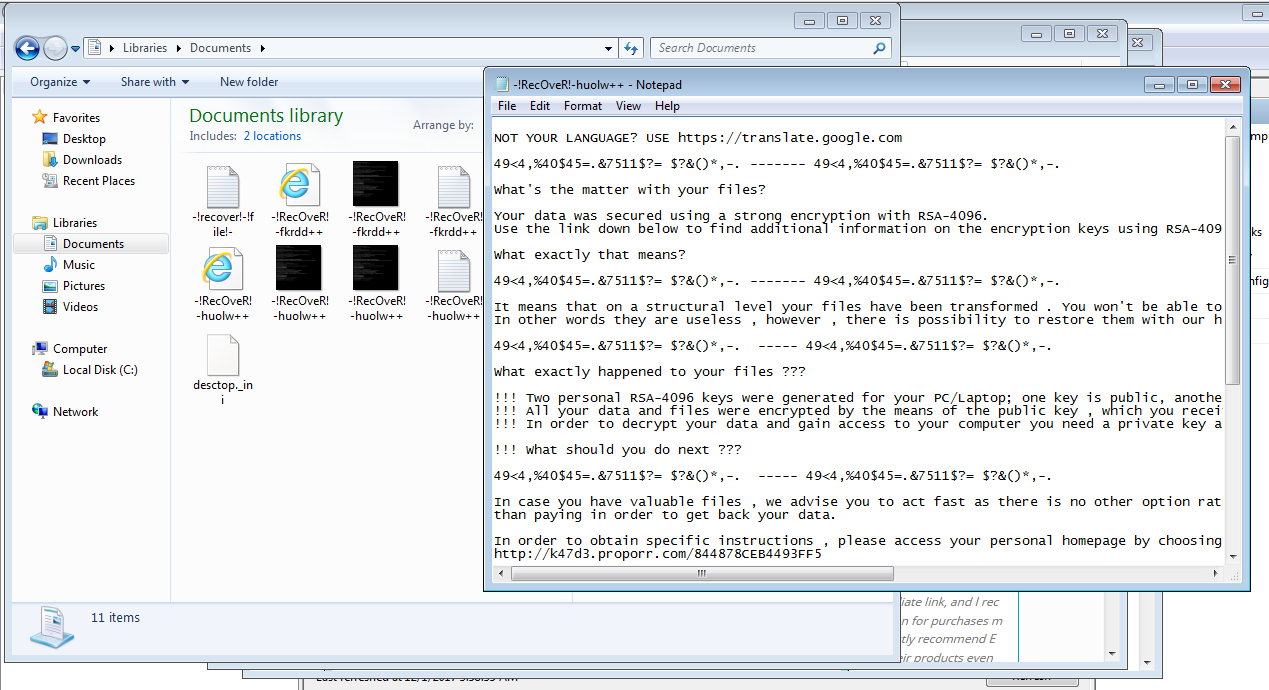Image resolution: width=1269 pixels, height=690 pixels.
Task: Open the File menu in Notepad
Action: pyautogui.click(x=507, y=106)
